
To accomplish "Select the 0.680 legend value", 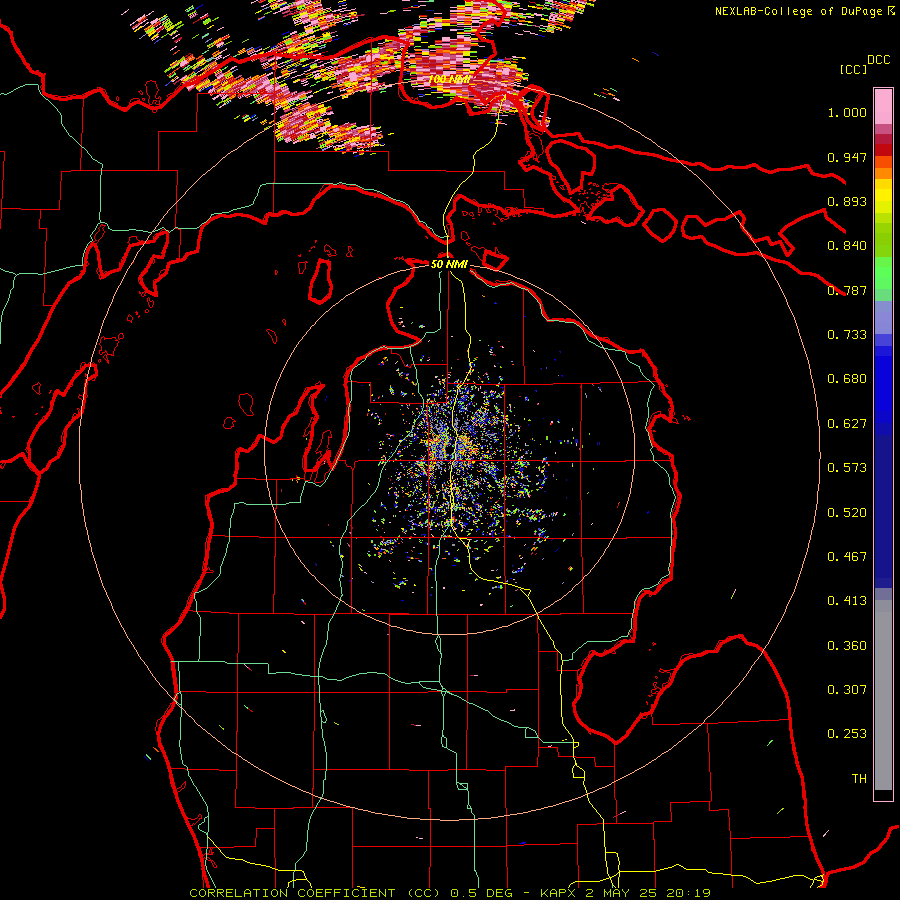I will 847,379.
